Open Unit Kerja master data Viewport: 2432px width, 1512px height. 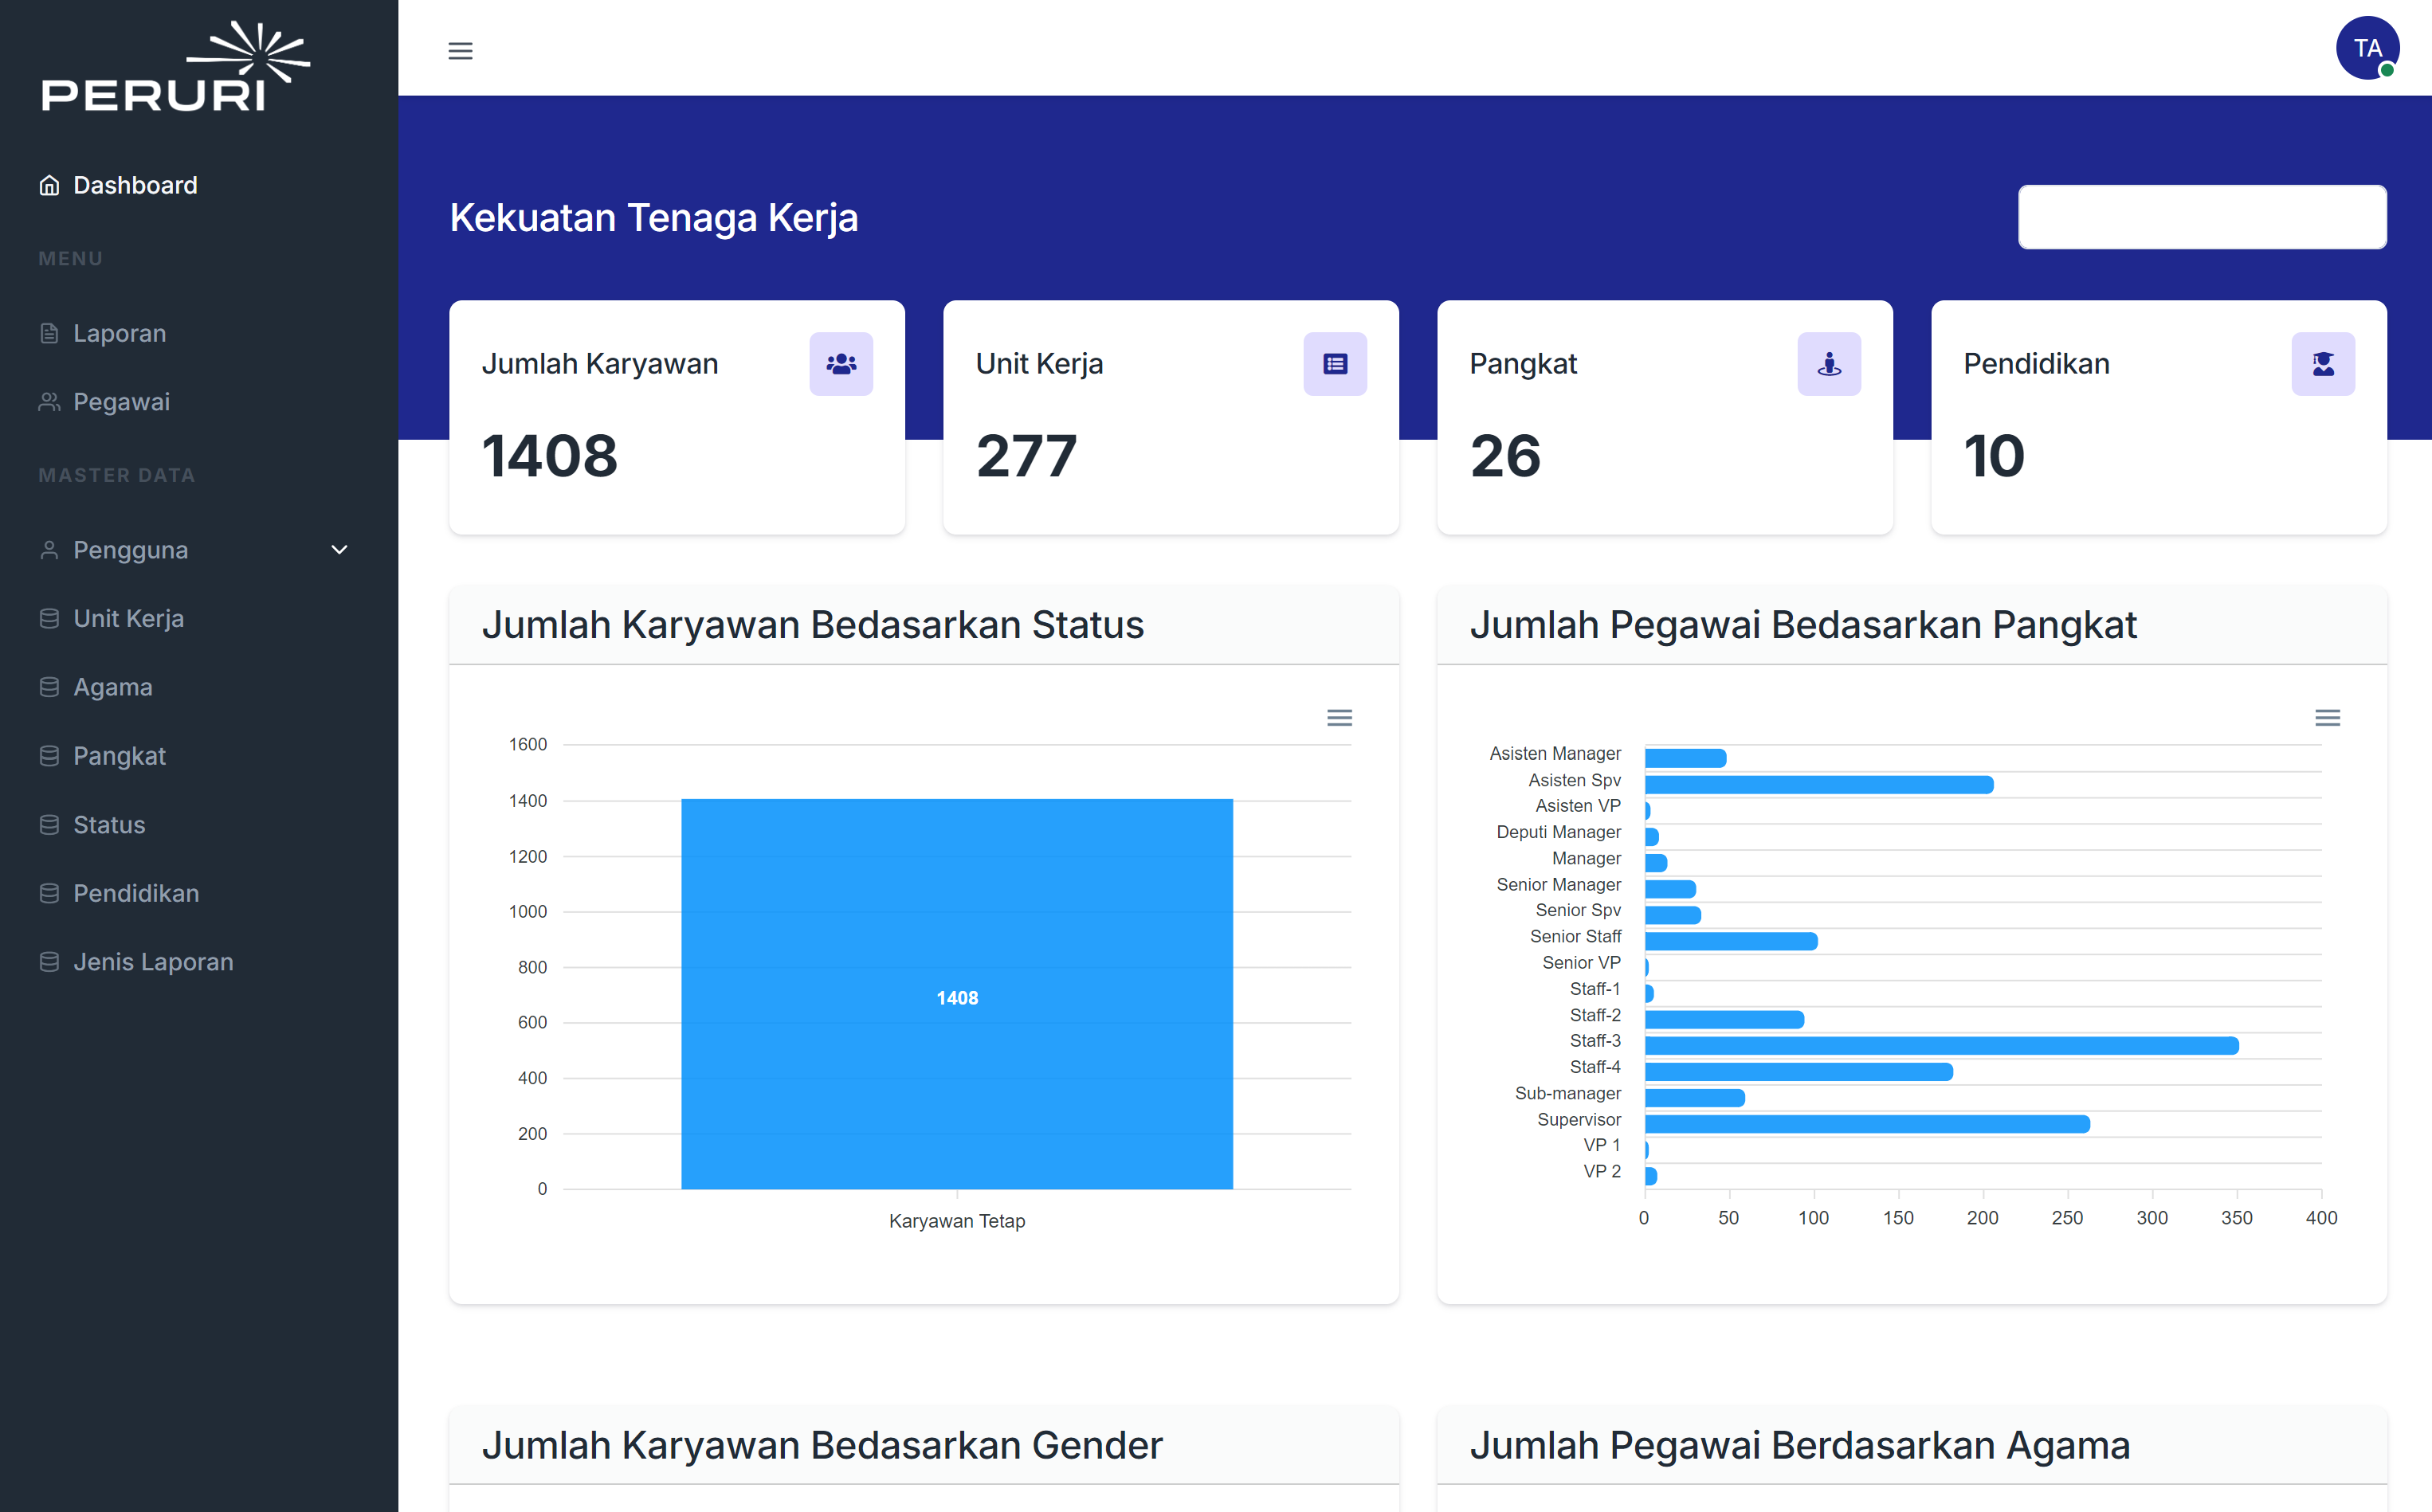coord(128,619)
